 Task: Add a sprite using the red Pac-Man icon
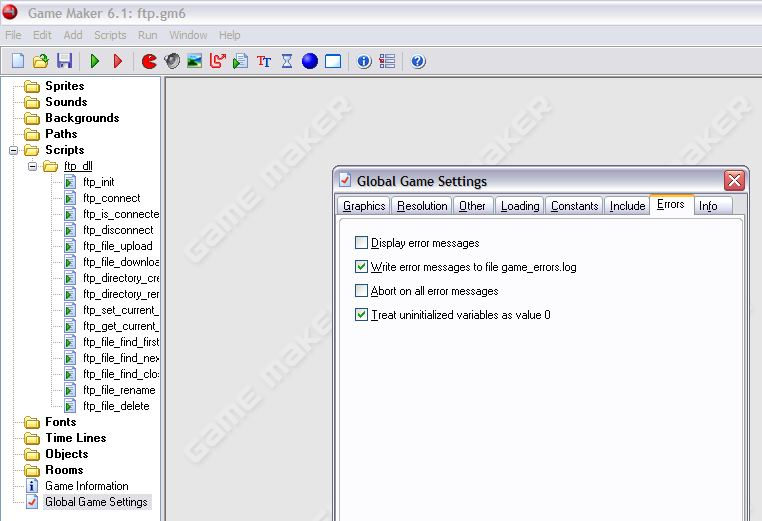pos(149,61)
